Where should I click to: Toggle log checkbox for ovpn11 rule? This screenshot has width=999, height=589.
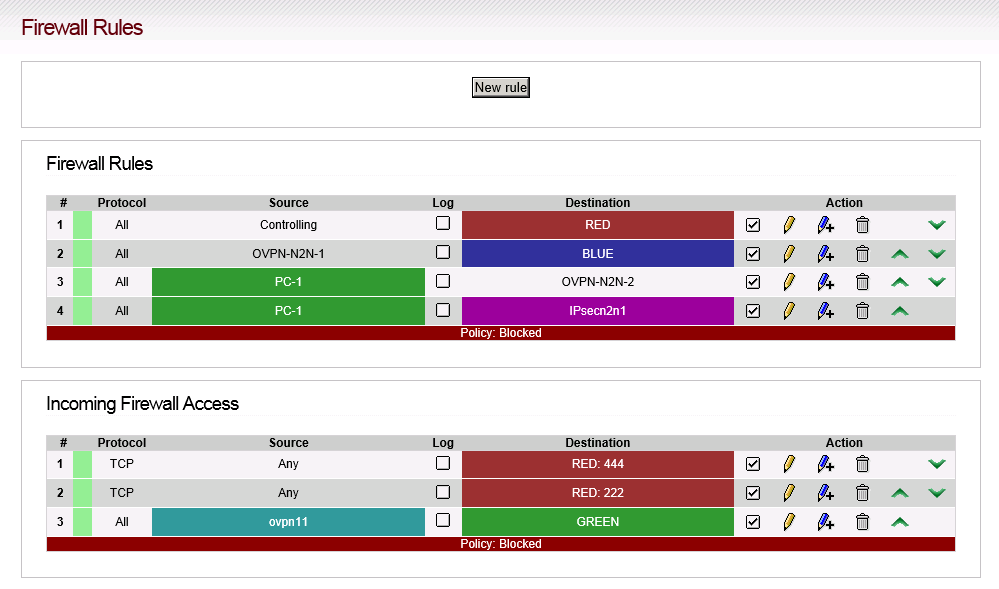point(443,520)
